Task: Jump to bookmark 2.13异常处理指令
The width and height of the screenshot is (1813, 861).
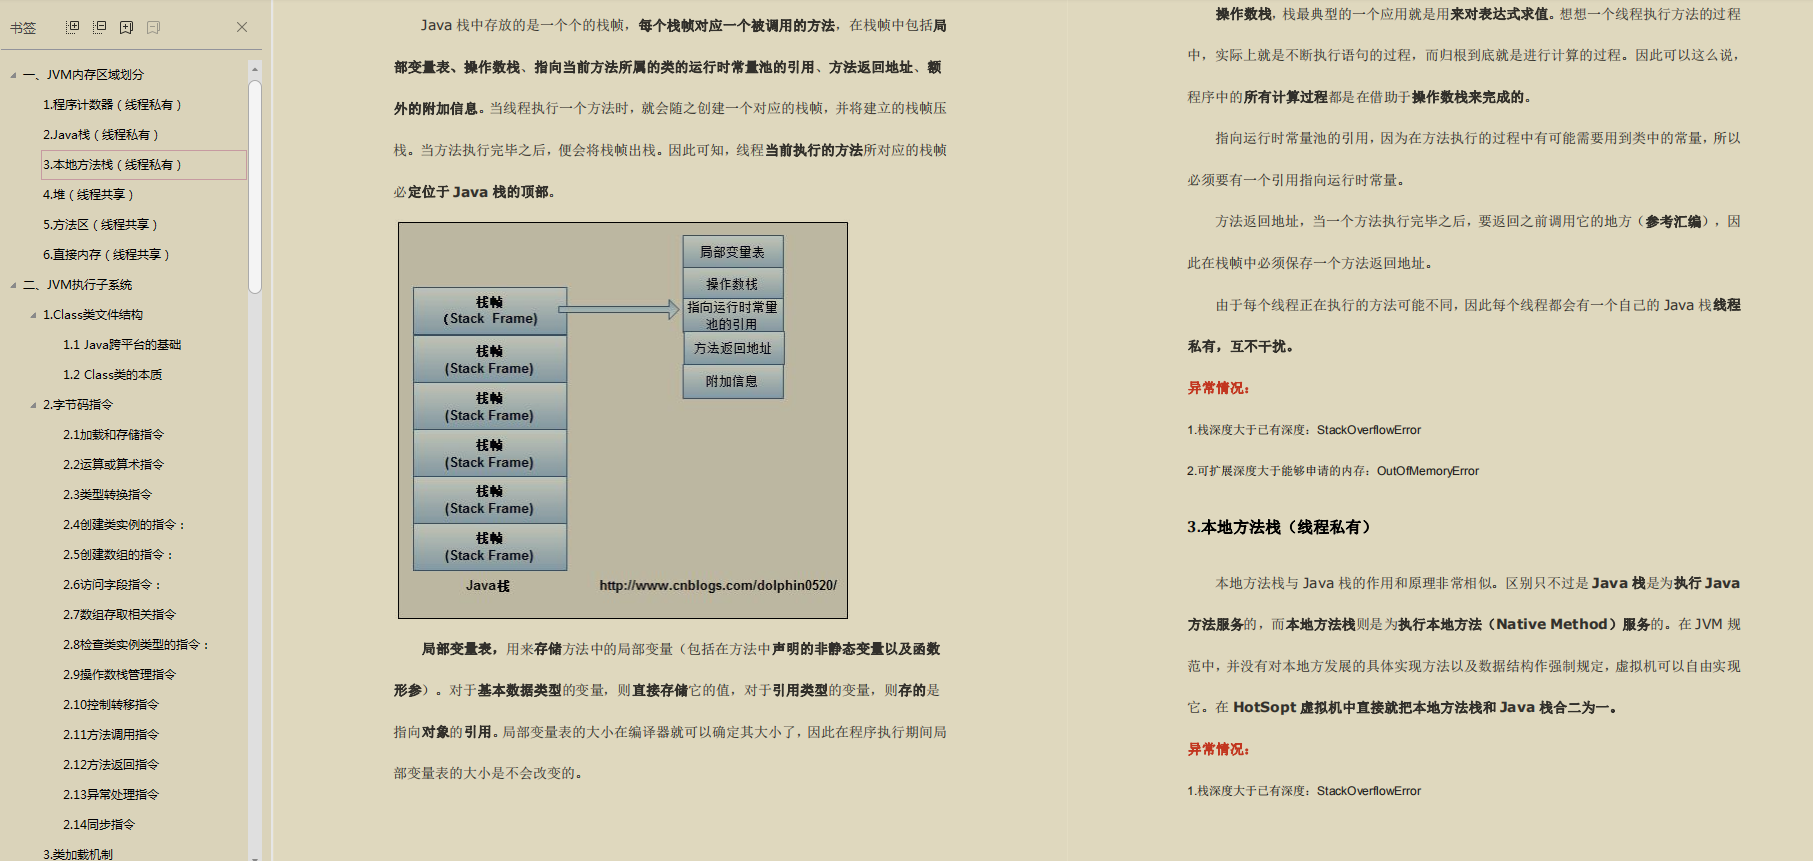Action: pos(111,795)
